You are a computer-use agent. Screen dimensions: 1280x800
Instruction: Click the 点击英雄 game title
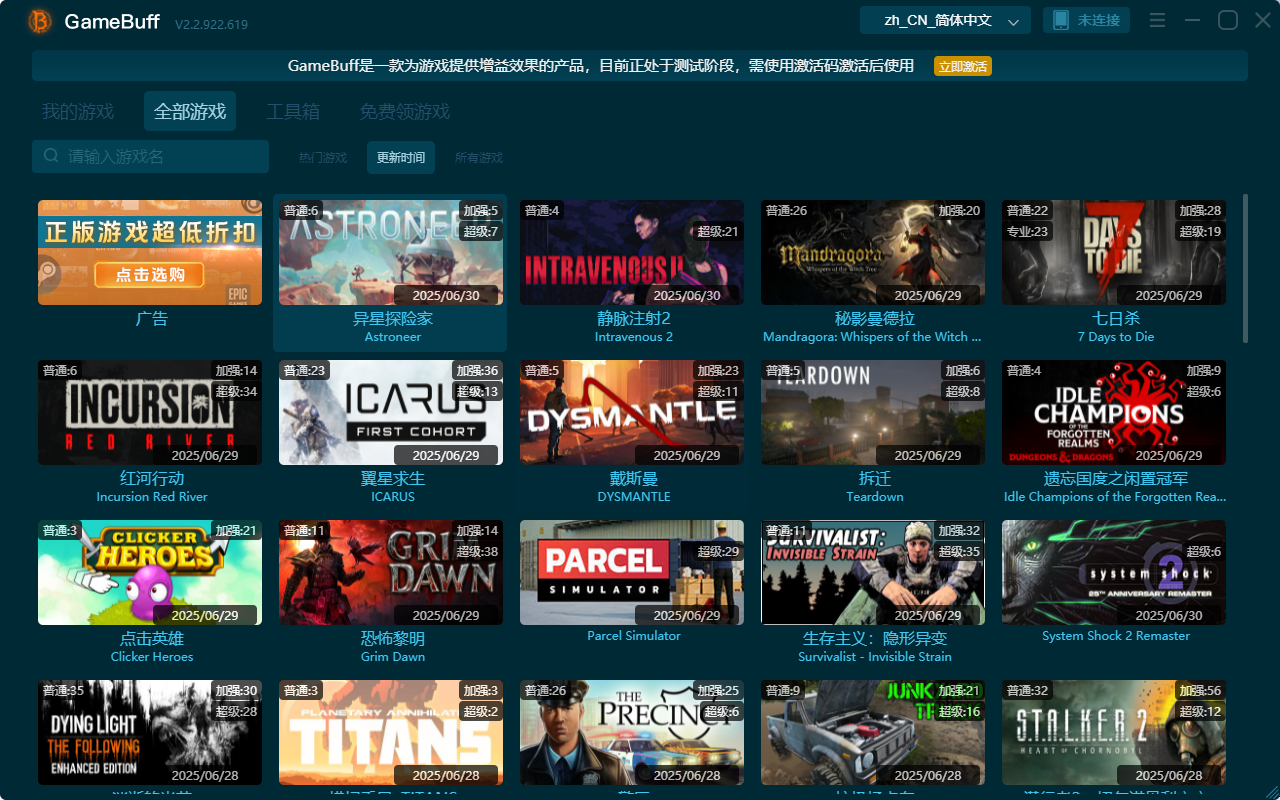[152, 639]
